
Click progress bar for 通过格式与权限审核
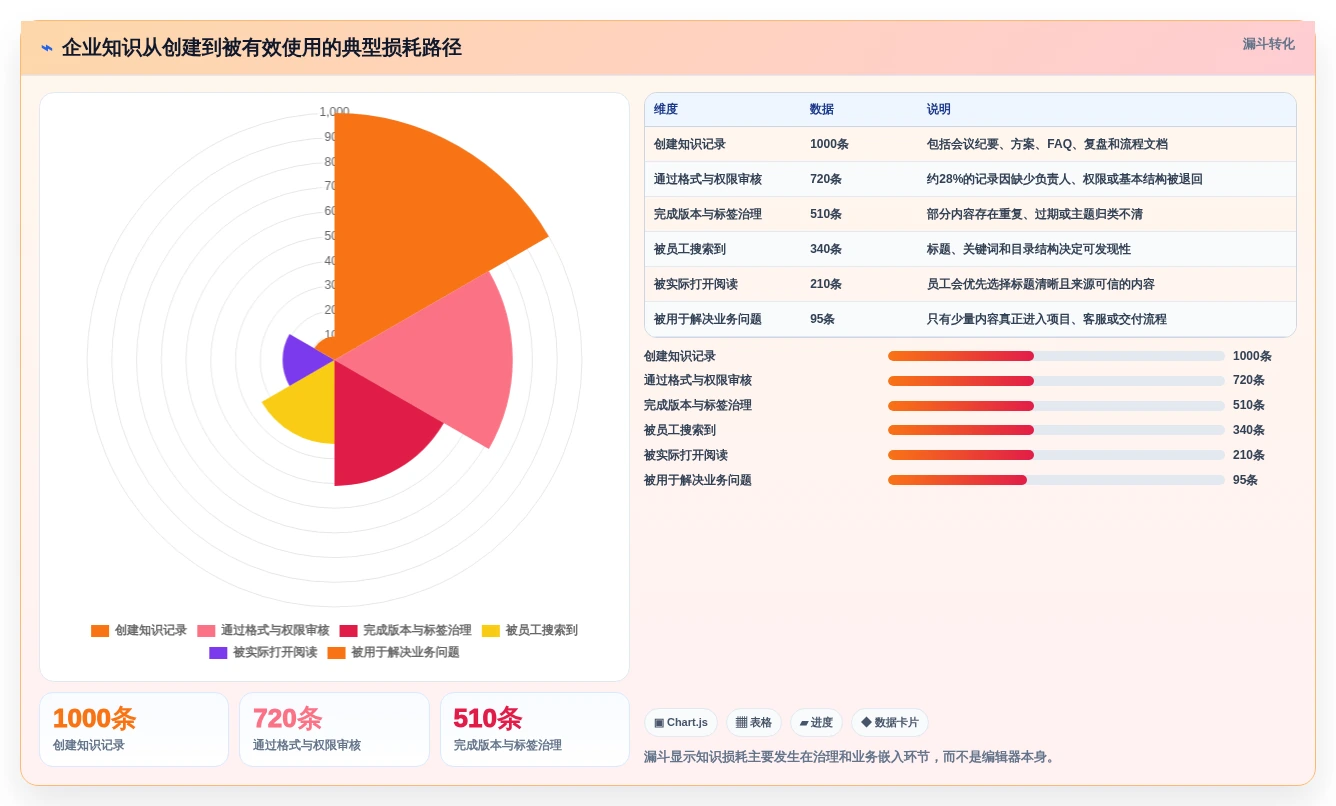pyautogui.click(x=1056, y=381)
